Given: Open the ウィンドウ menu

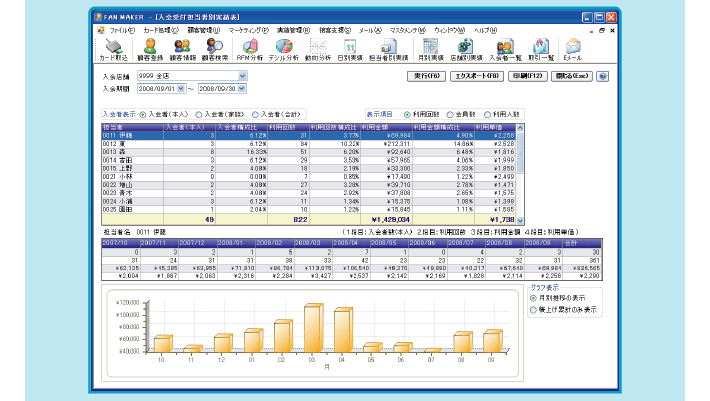Looking at the screenshot, I should pos(449,30).
